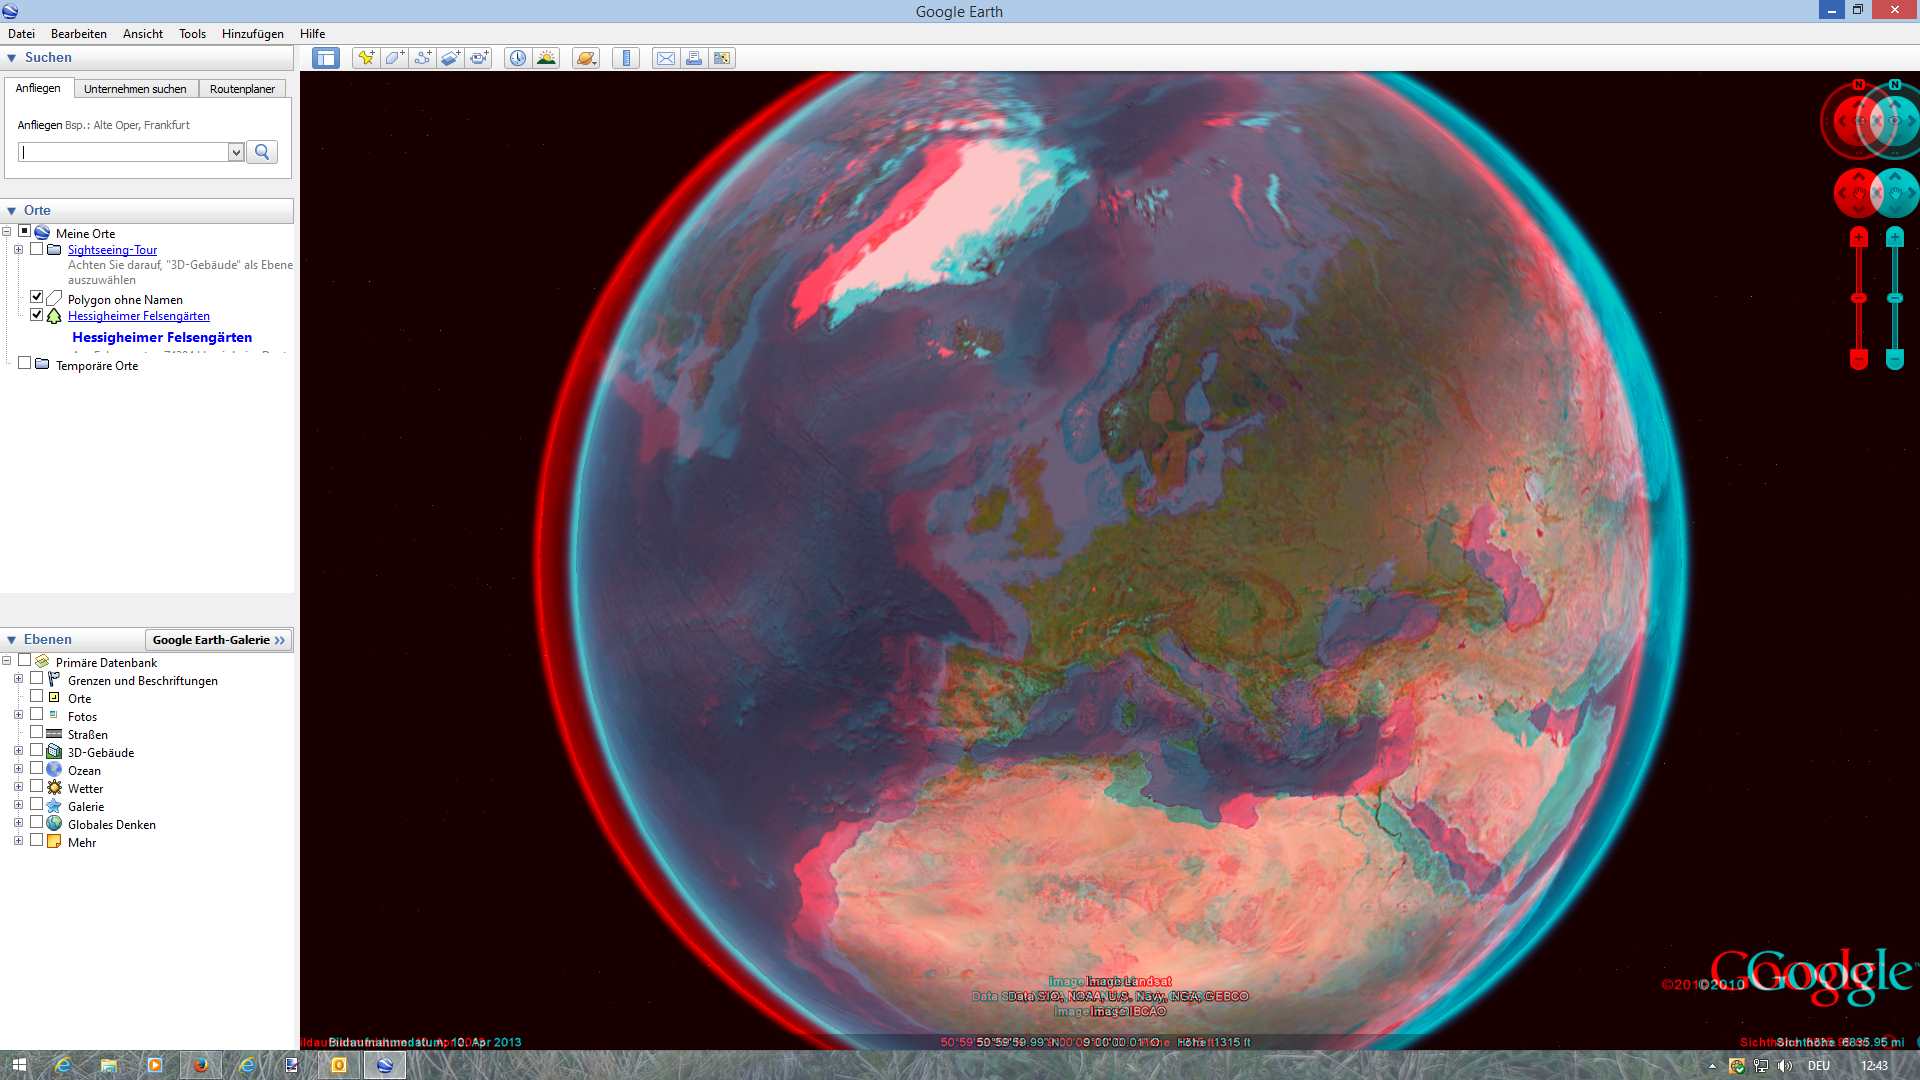Select the Ruler measurement tool
1920x1080 pixels.
(626, 58)
